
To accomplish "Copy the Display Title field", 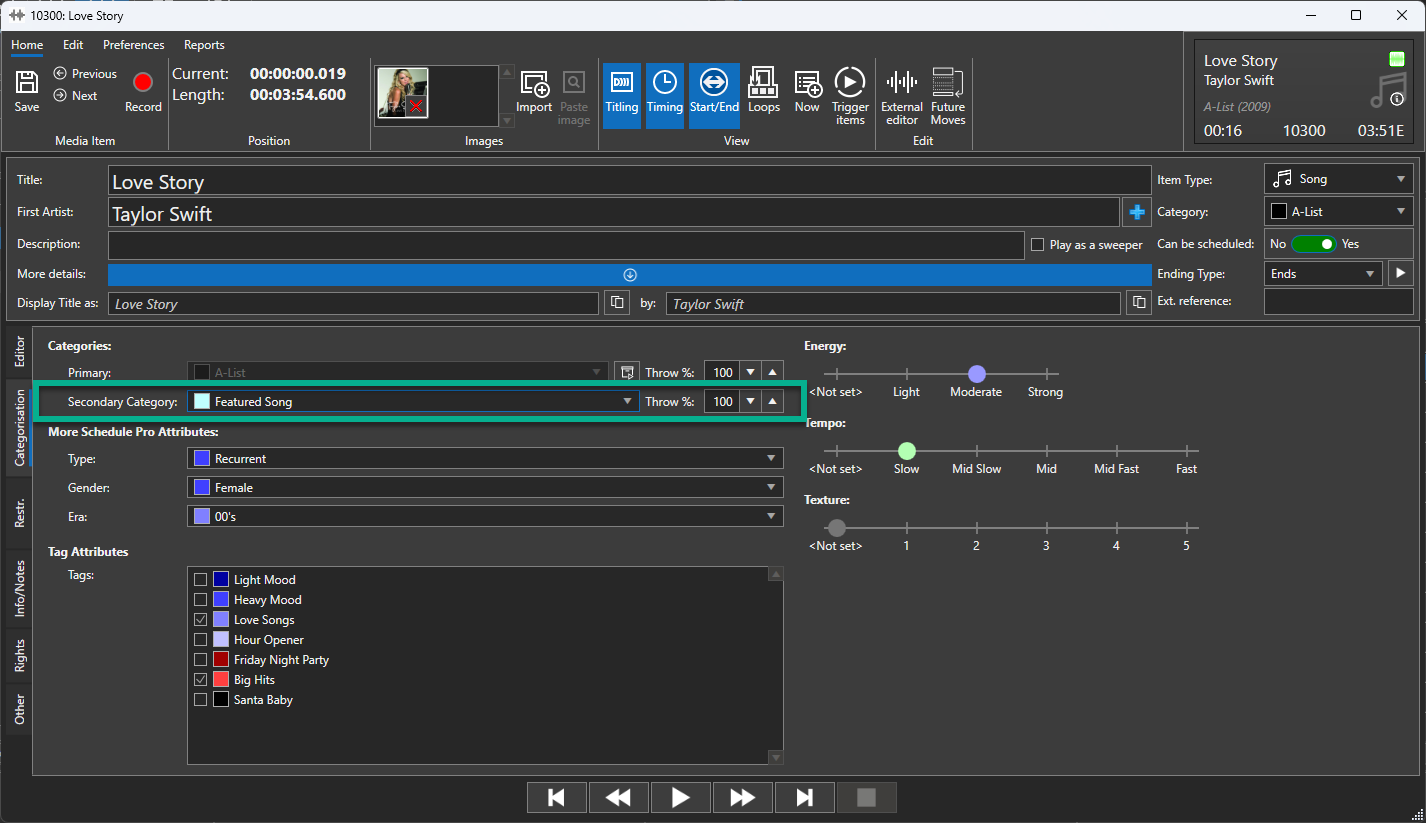I will coord(617,303).
